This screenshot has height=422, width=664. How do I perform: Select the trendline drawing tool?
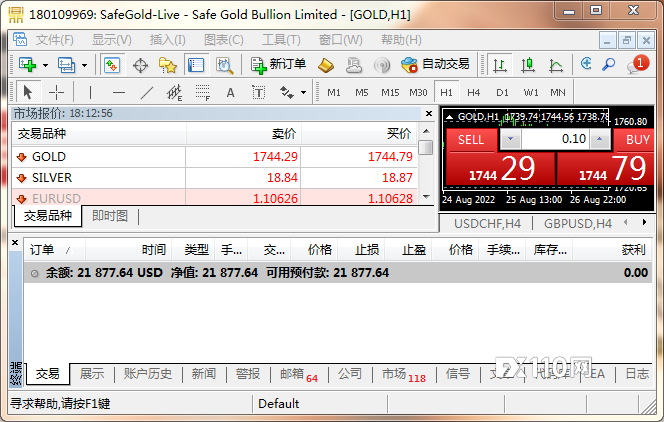147,92
